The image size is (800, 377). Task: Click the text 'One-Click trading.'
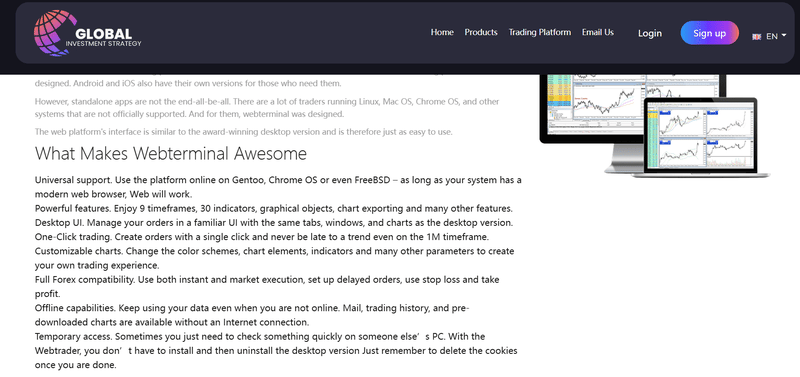click(x=73, y=237)
